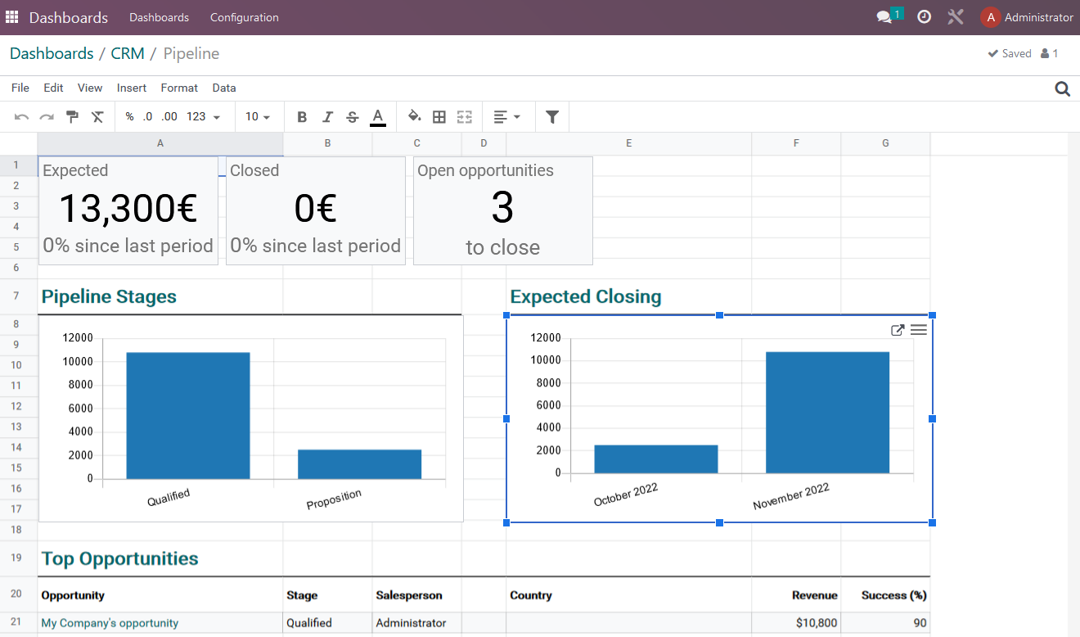The image size is (1080, 637).
Task: Open the borders icon
Action: tap(439, 117)
